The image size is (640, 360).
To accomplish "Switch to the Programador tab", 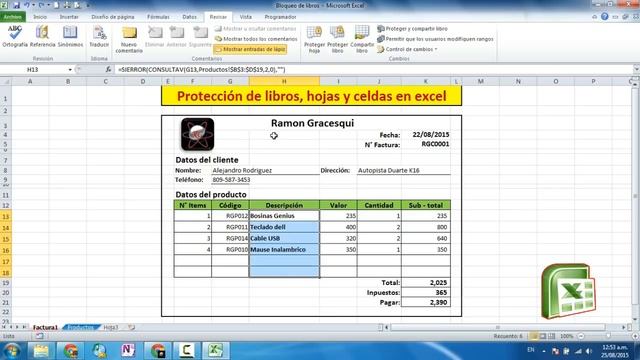I will [280, 17].
